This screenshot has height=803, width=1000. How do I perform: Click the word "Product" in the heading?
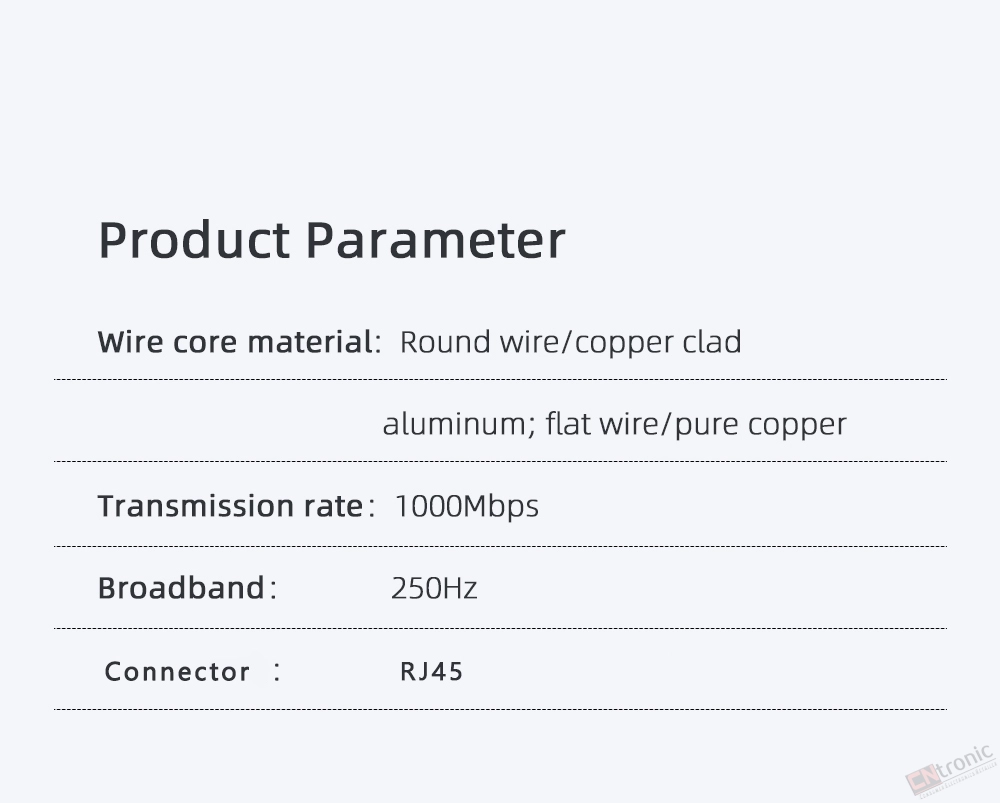click(x=194, y=240)
